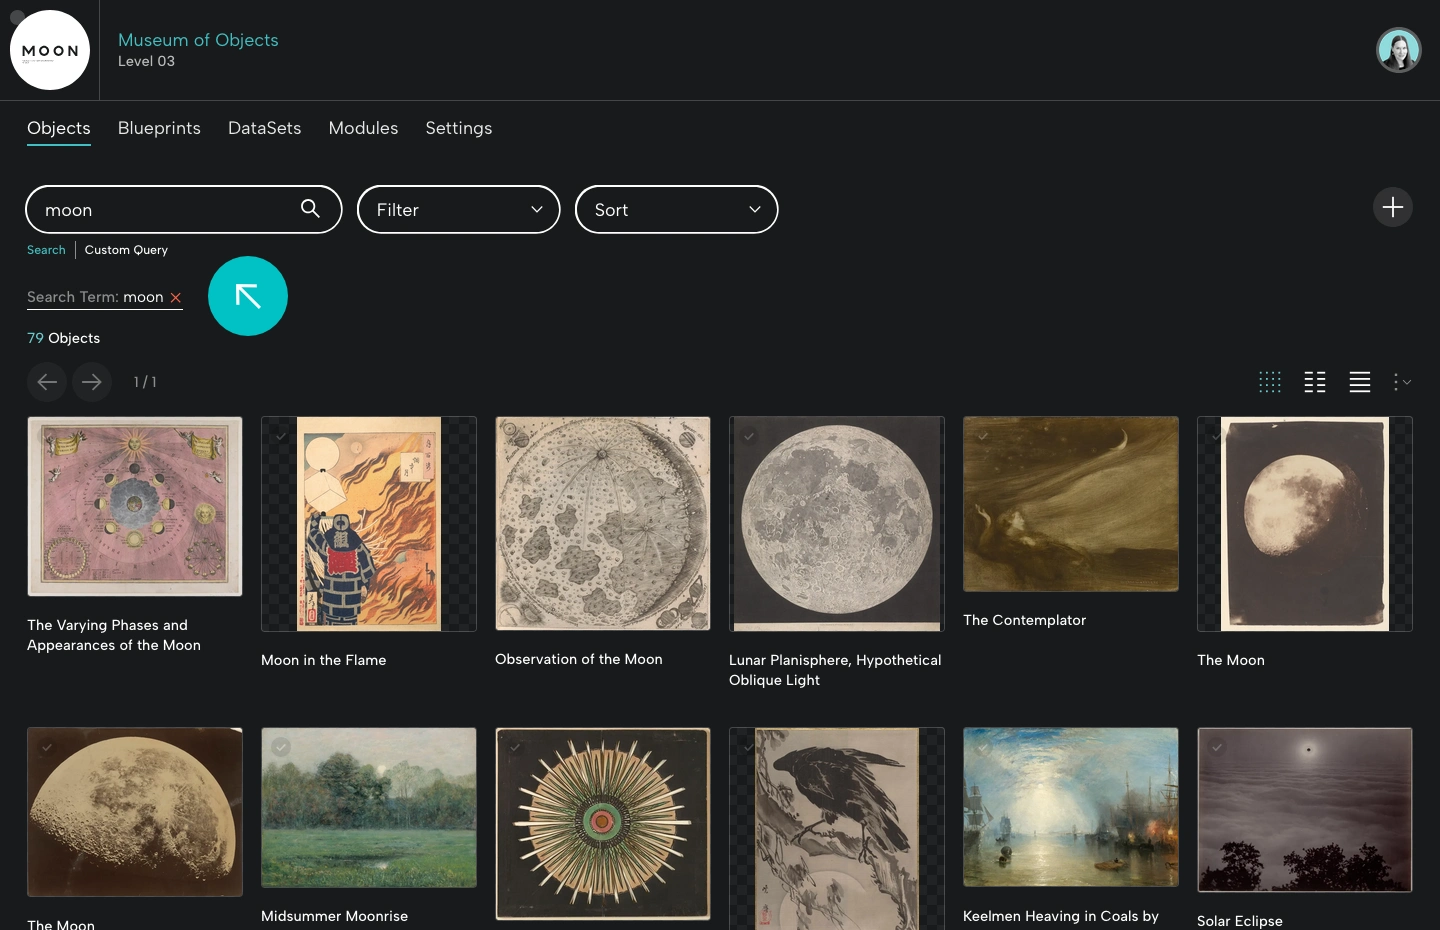
Task: Select the compact two-column list view
Action: tap(1315, 382)
